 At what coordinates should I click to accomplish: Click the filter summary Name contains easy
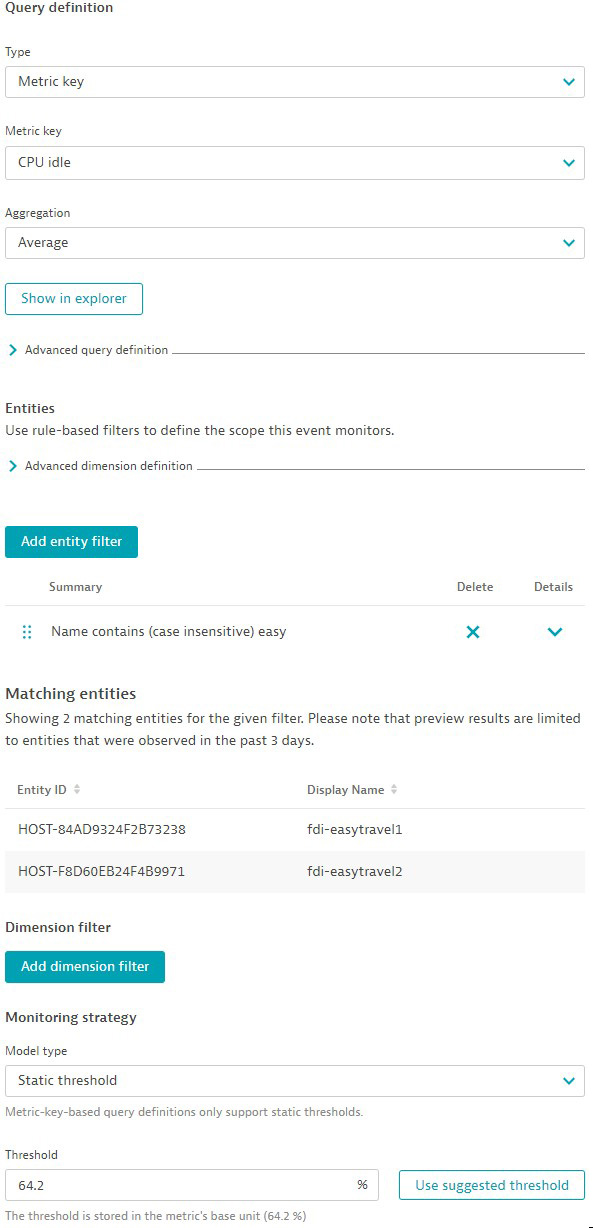167,631
